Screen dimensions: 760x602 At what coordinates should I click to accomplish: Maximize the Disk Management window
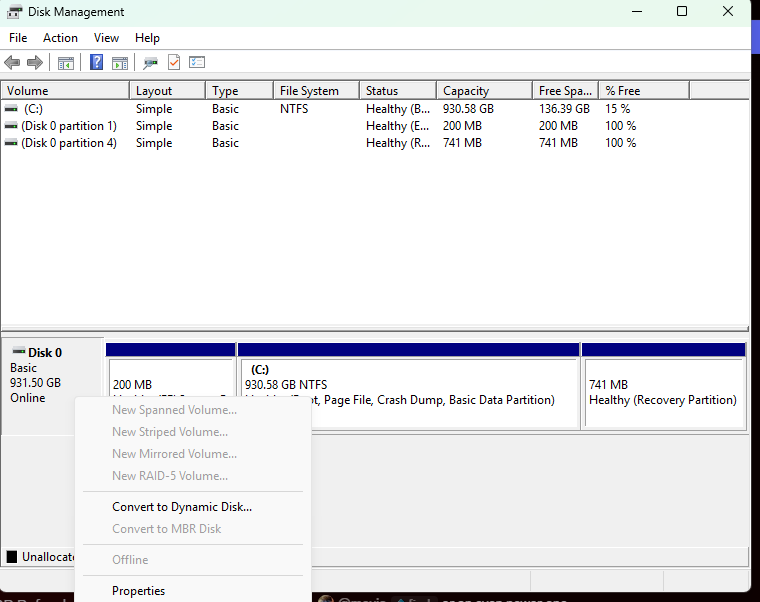(x=682, y=12)
